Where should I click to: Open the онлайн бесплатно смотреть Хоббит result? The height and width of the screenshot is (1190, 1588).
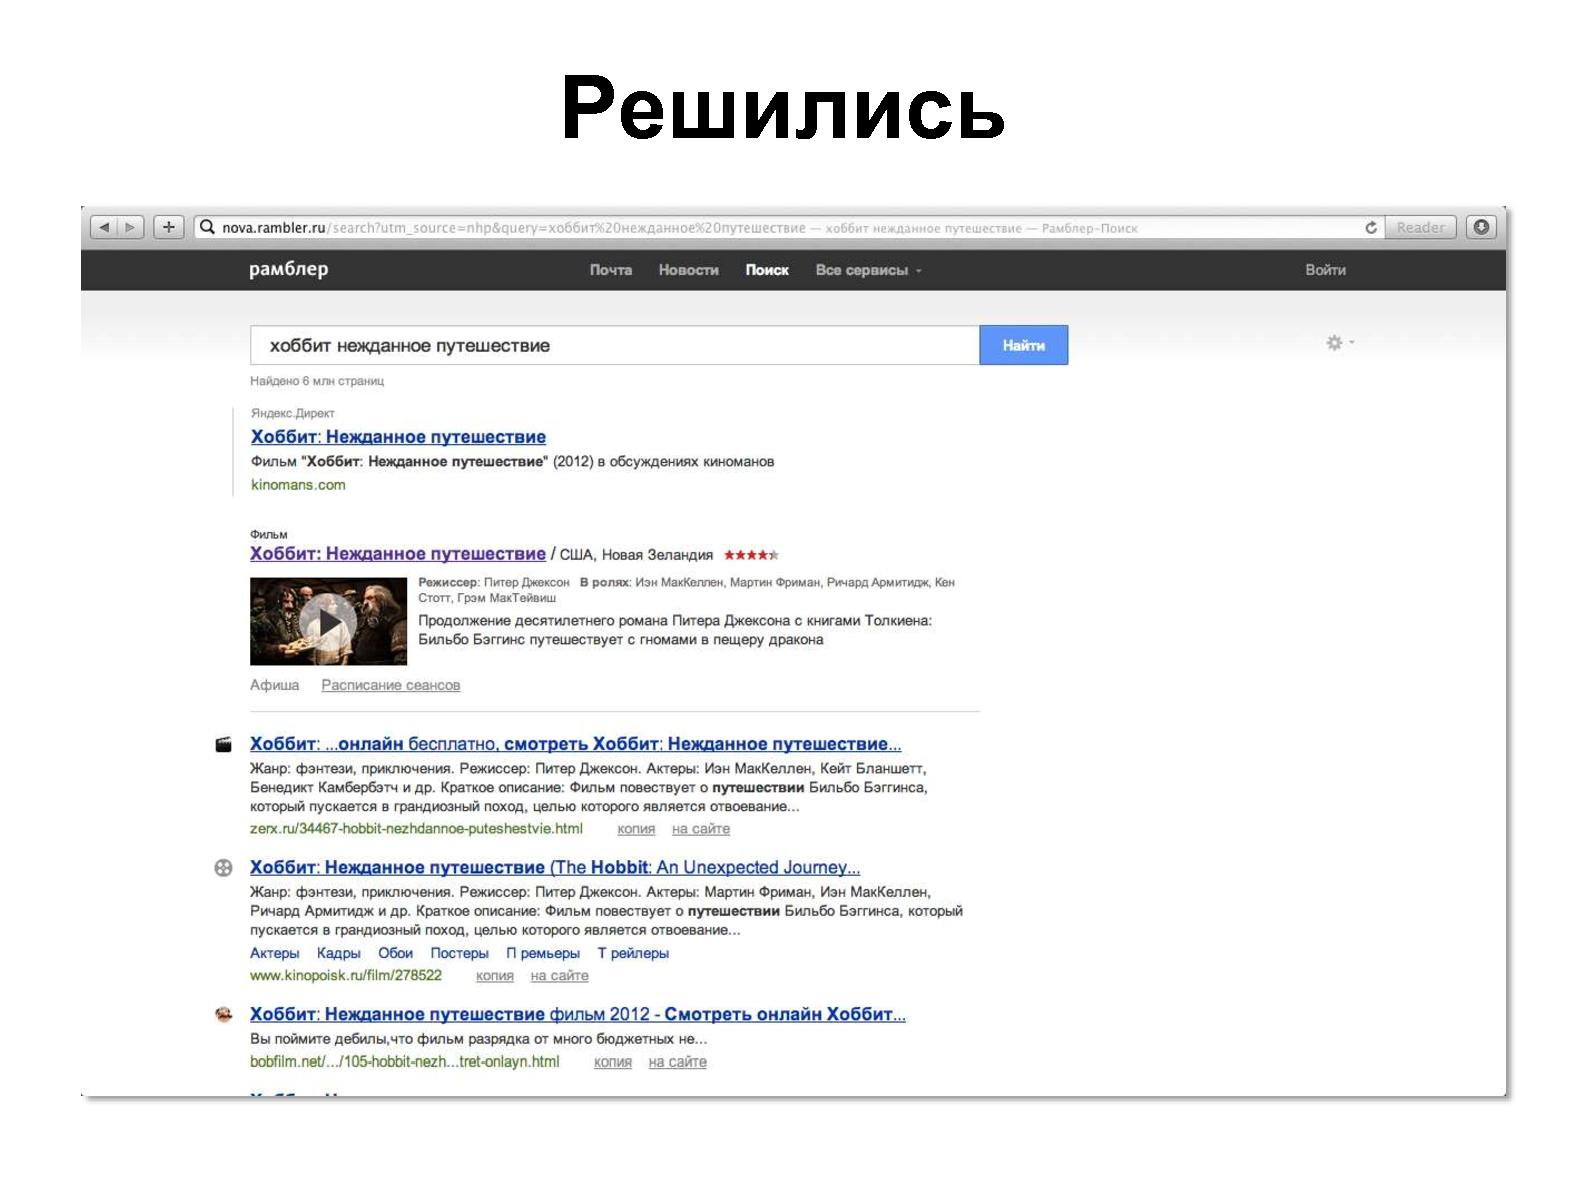click(x=575, y=744)
